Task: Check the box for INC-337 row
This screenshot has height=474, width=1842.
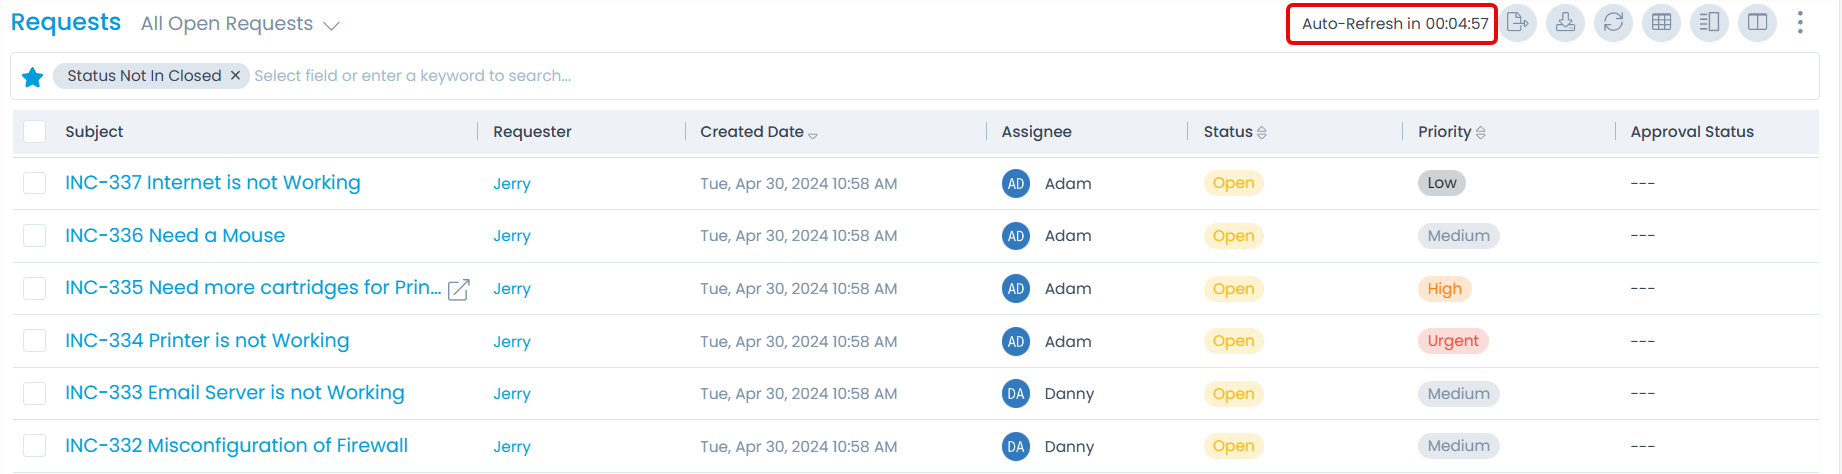Action: [35, 183]
